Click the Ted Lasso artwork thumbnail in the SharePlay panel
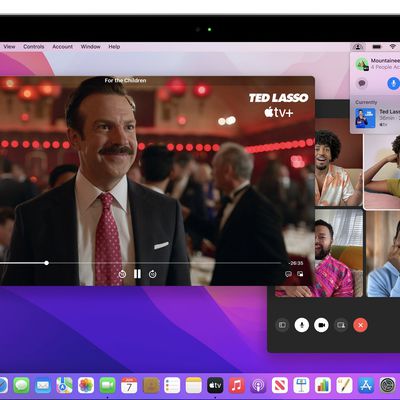Image resolution: width=400 pixels, height=400 pixels. pyautogui.click(x=365, y=118)
